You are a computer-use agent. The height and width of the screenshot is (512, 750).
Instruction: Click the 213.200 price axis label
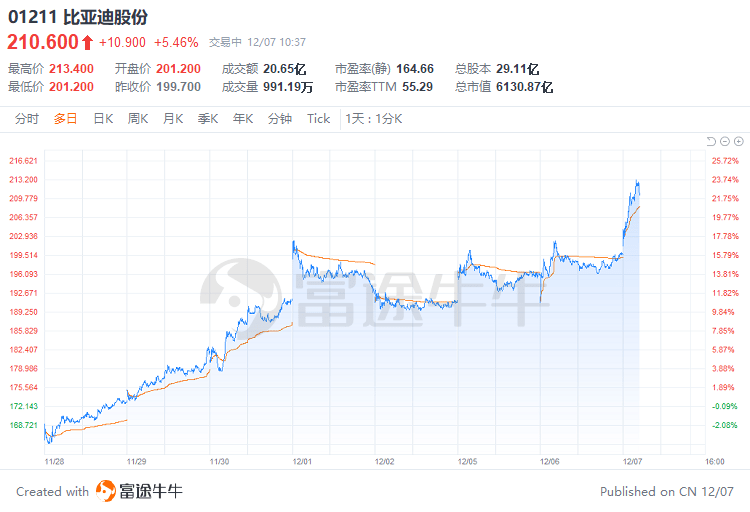click(x=23, y=179)
